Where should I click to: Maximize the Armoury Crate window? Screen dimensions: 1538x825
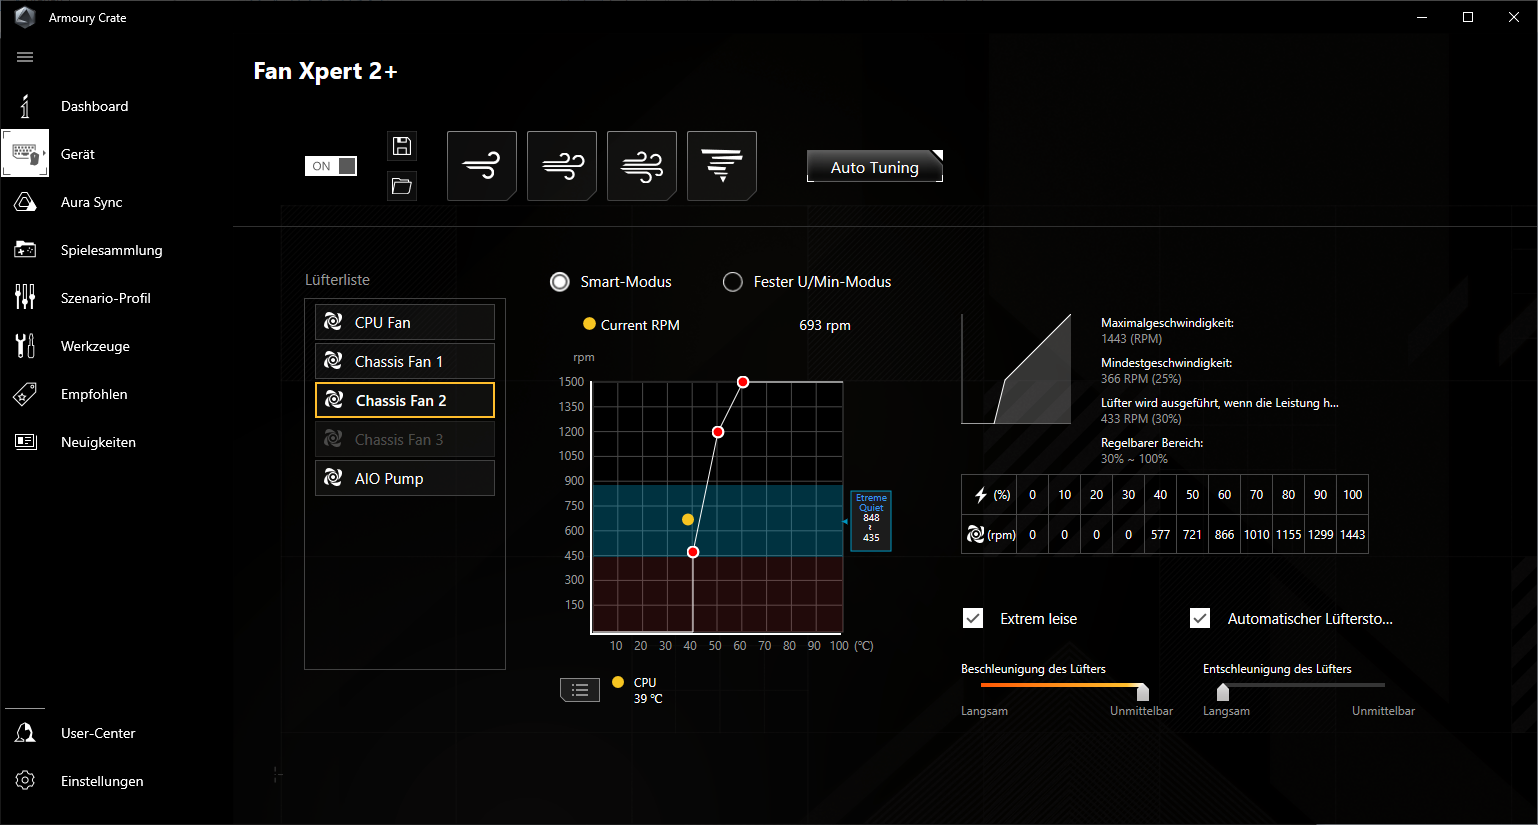point(1468,17)
